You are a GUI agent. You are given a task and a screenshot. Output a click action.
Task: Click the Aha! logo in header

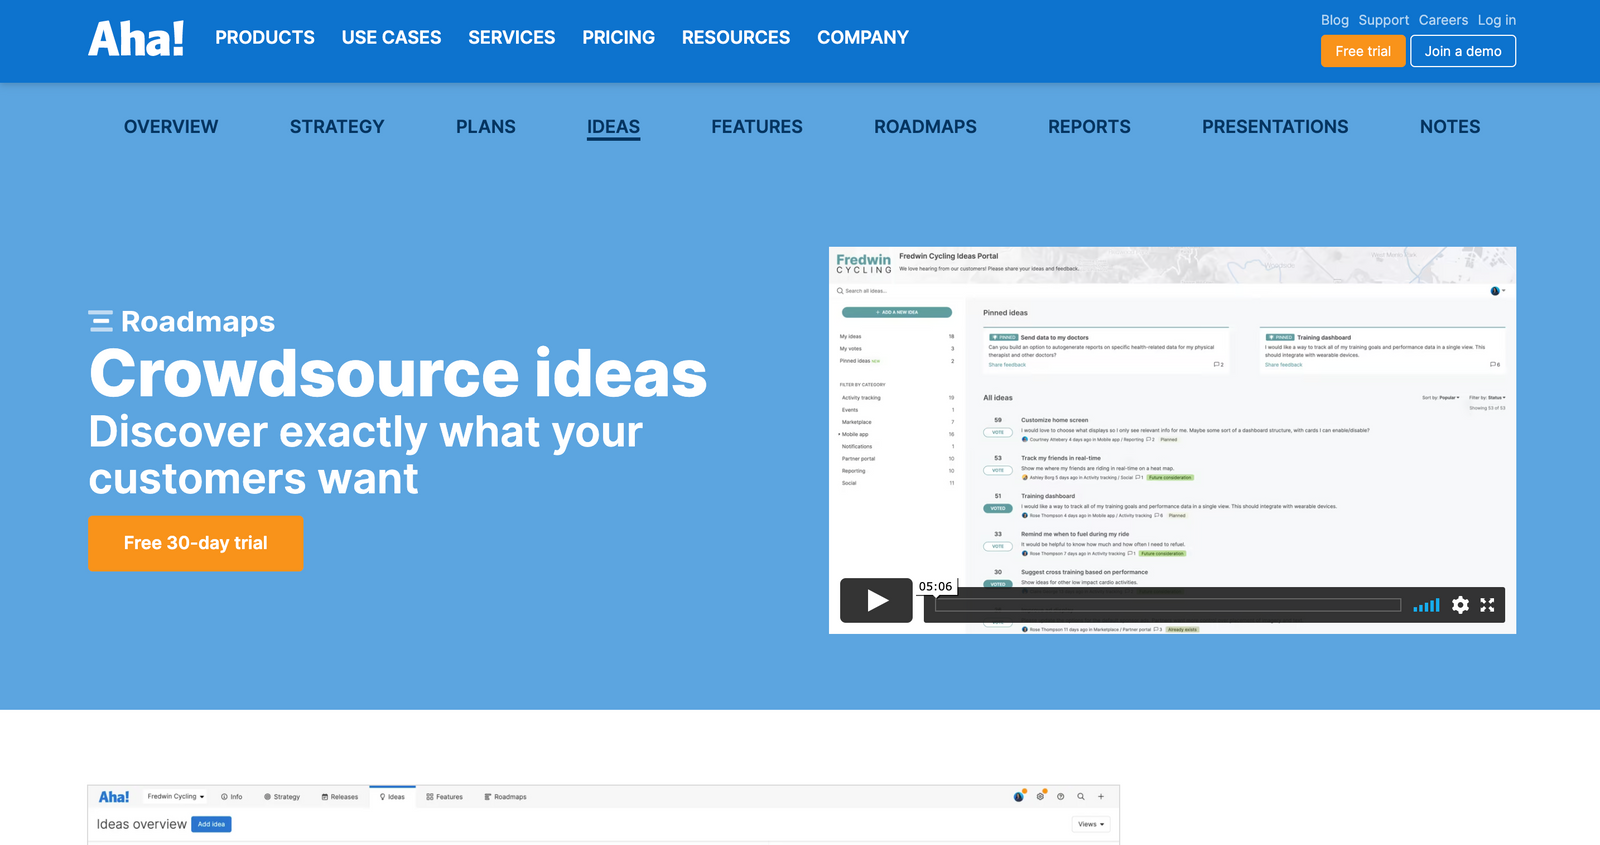[x=136, y=39]
